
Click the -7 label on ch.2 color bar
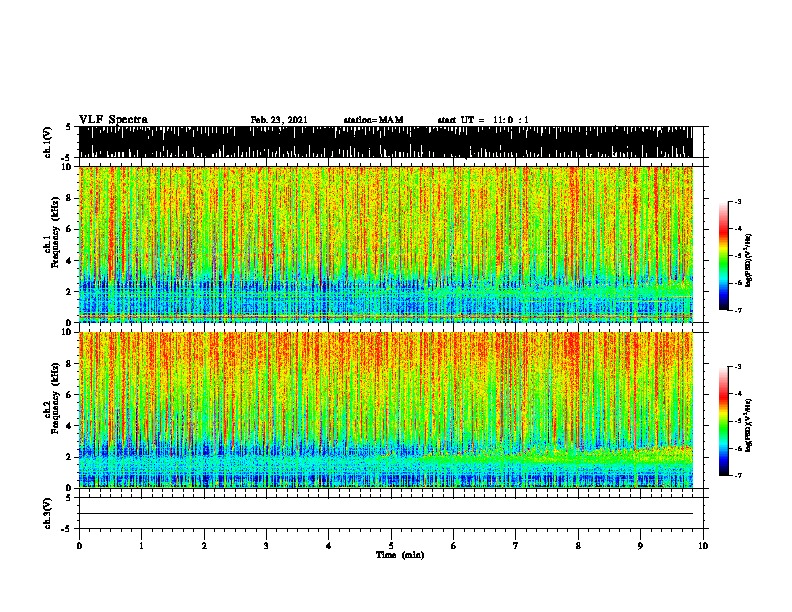(738, 475)
